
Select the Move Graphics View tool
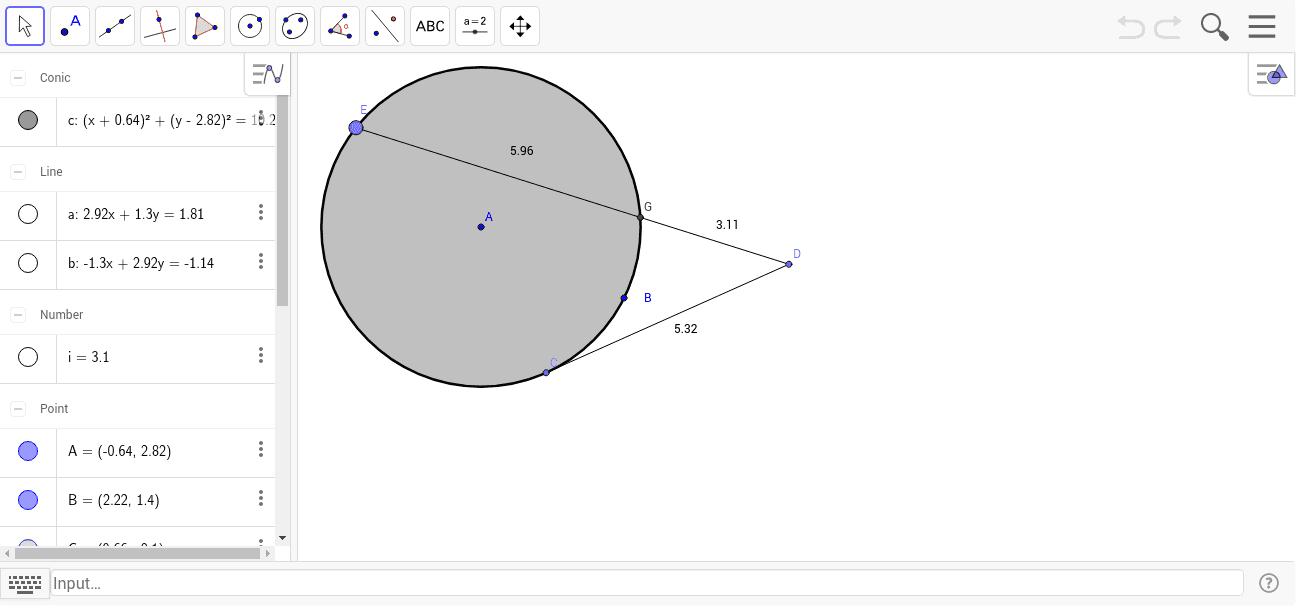(519, 25)
